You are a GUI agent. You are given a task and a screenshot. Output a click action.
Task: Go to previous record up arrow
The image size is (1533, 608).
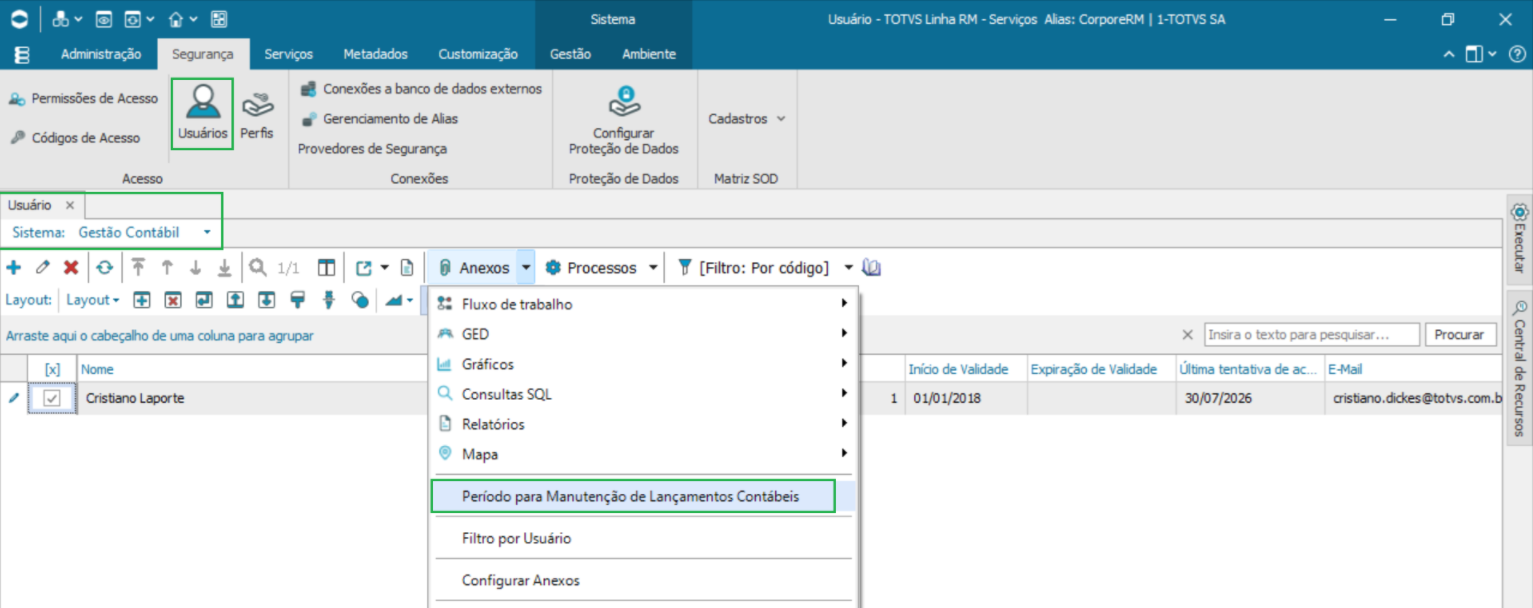pyautogui.click(x=167, y=268)
